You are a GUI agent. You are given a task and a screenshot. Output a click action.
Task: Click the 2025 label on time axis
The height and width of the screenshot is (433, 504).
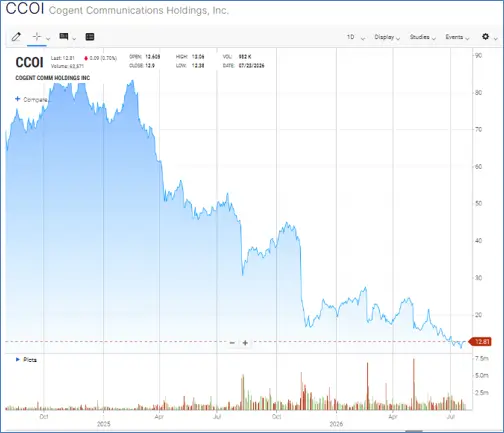click(103, 424)
